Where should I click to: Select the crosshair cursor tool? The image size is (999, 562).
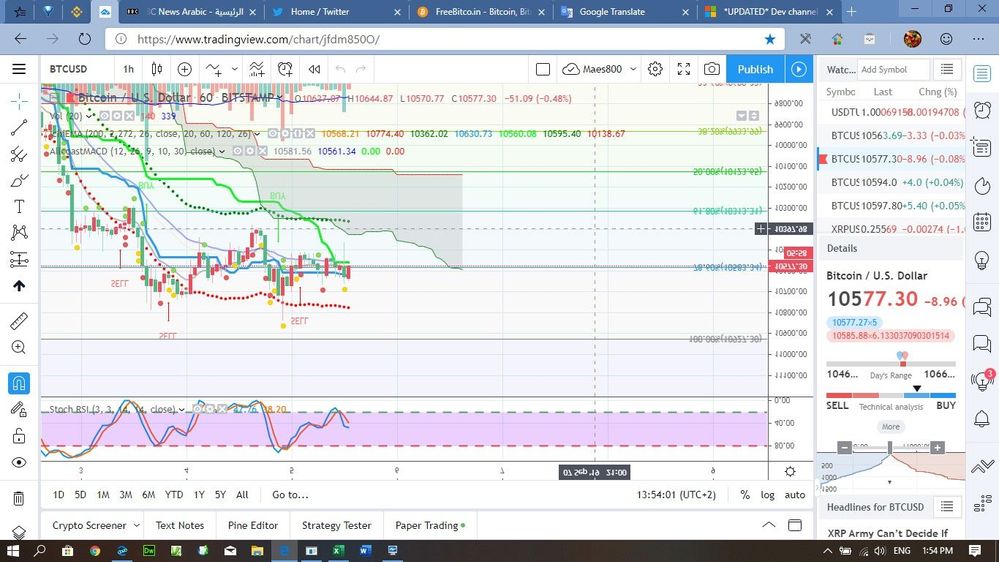point(19,101)
